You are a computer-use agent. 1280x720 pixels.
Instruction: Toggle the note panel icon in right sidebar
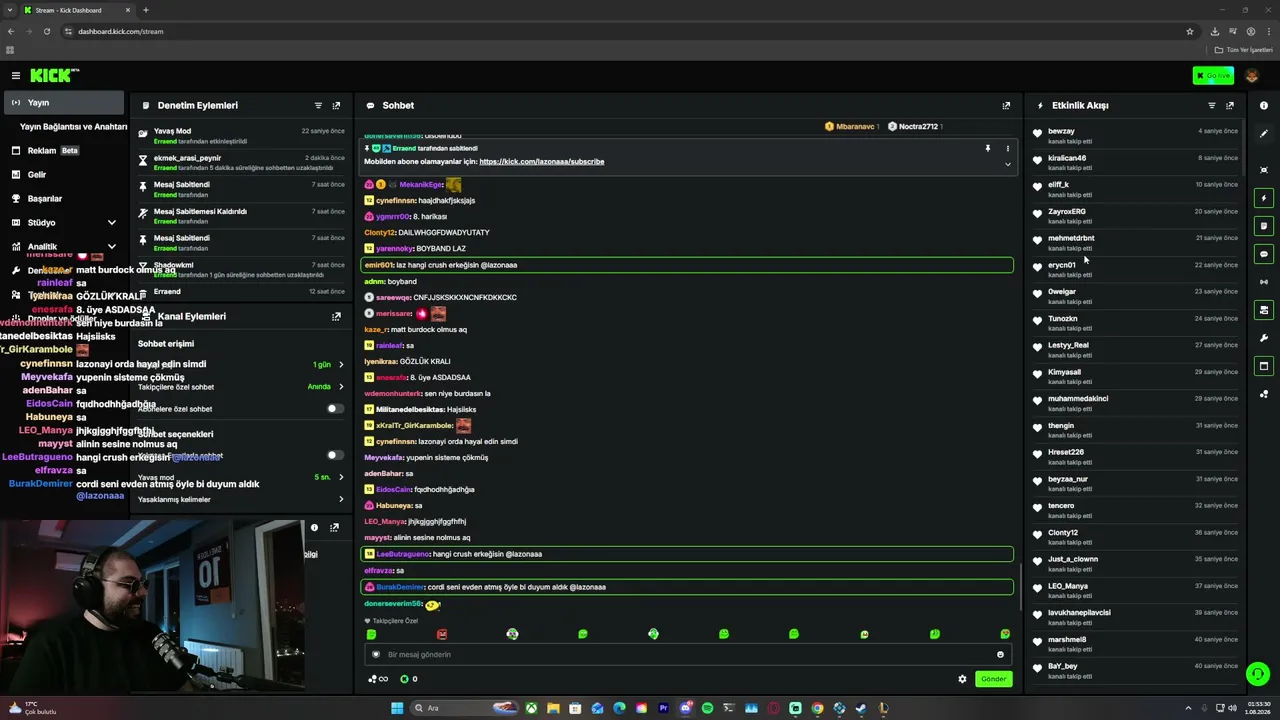tap(1264, 226)
